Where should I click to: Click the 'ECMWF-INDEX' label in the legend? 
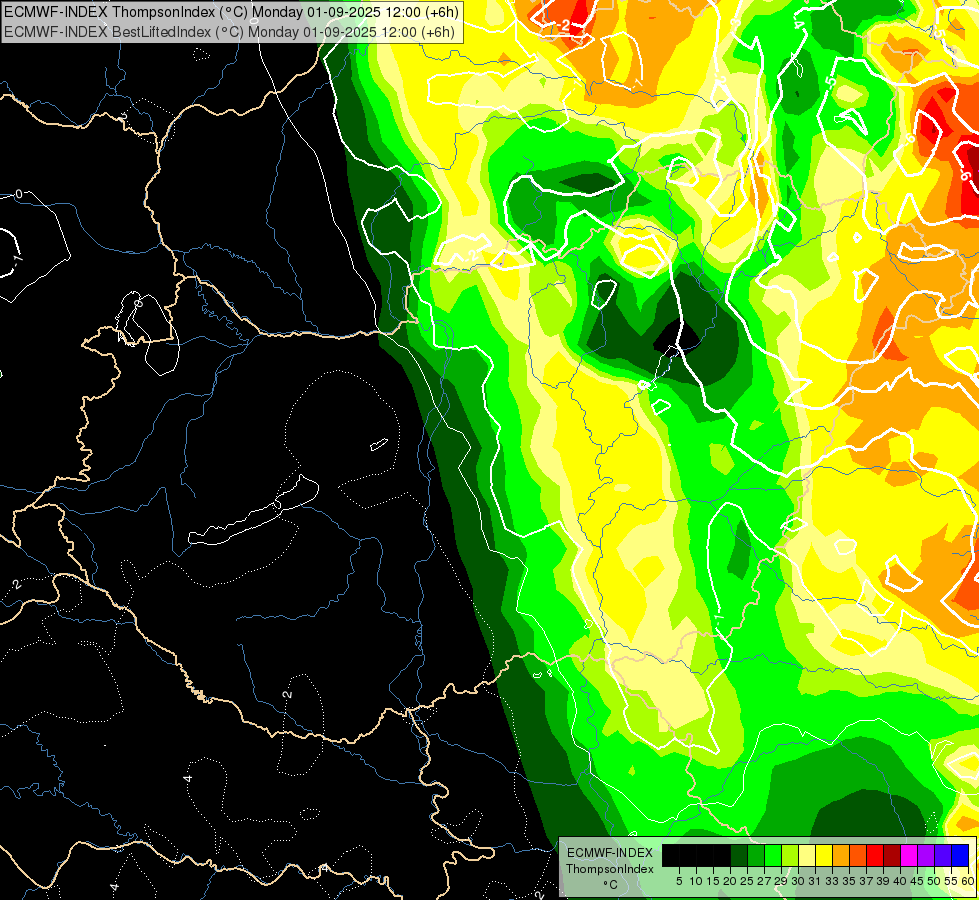610,853
